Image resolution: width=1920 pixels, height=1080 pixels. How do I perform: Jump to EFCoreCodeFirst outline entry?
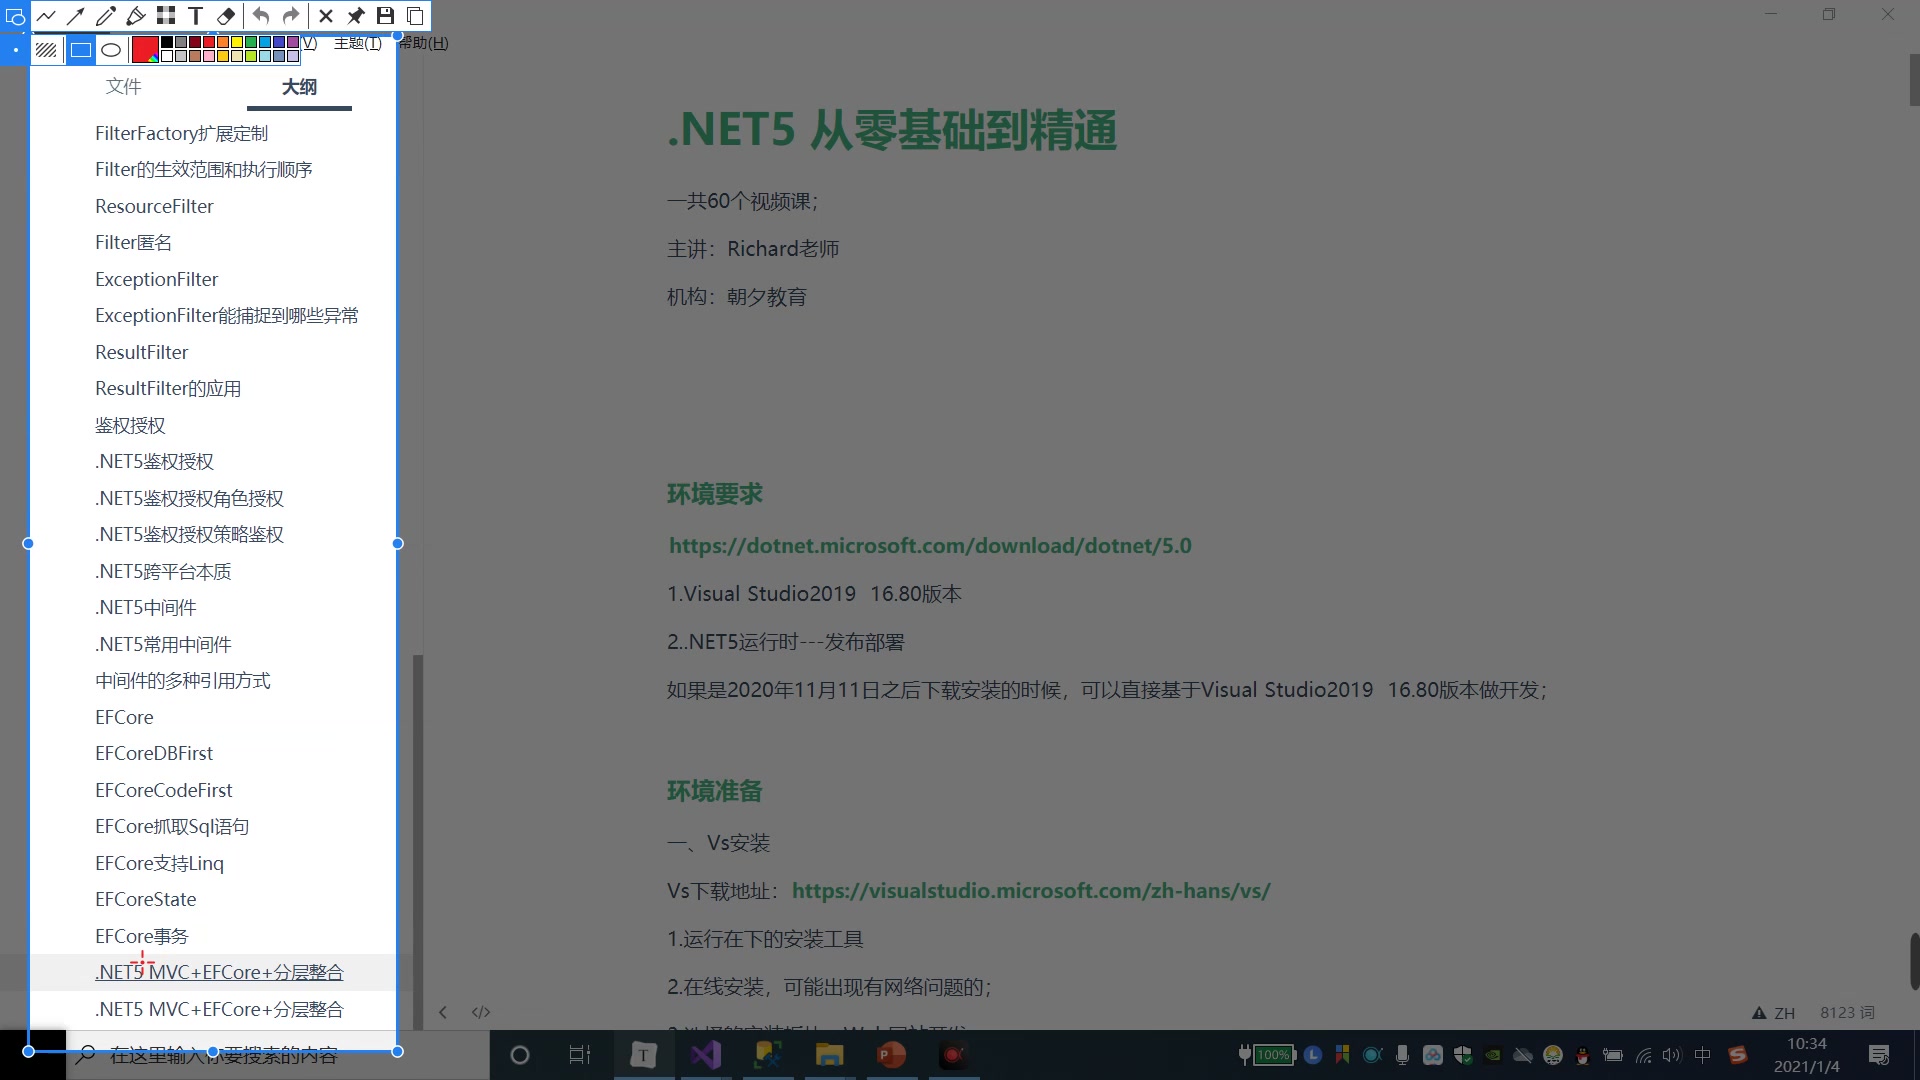[x=163, y=790]
